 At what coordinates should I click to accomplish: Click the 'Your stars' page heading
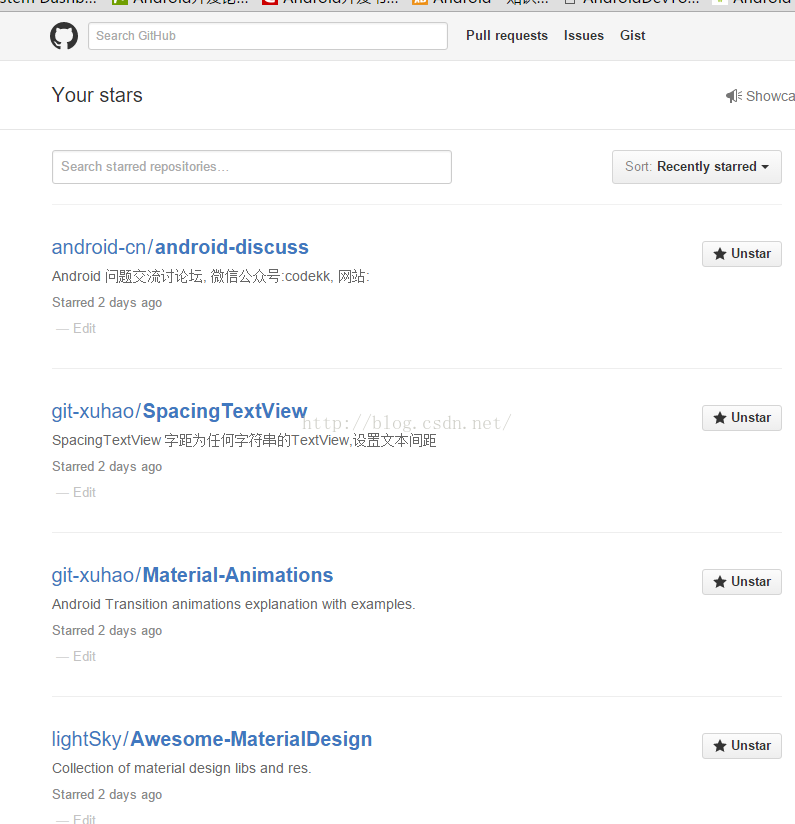tap(97, 95)
